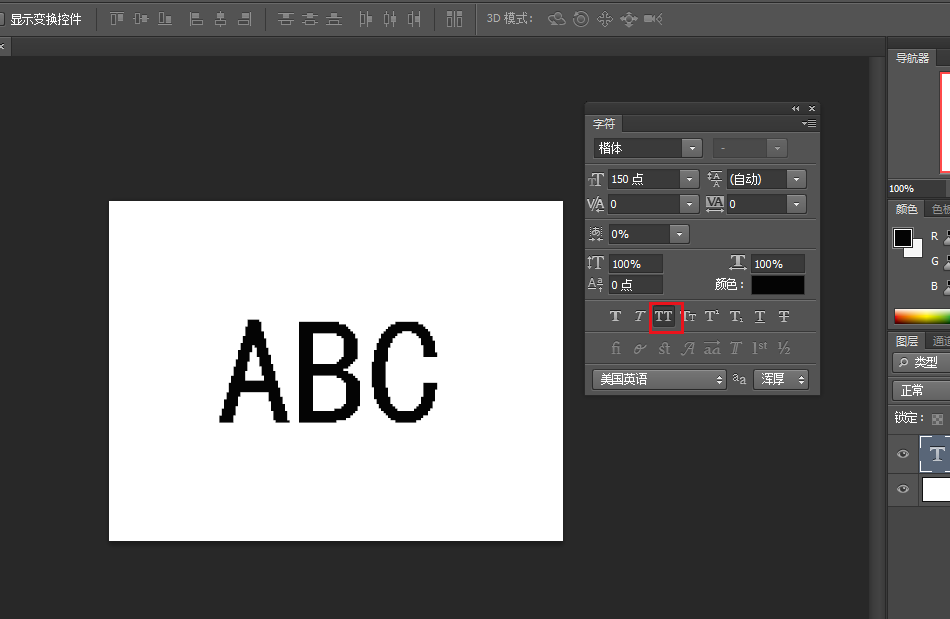
Task: Distribute right edges icon
Action: (414, 19)
